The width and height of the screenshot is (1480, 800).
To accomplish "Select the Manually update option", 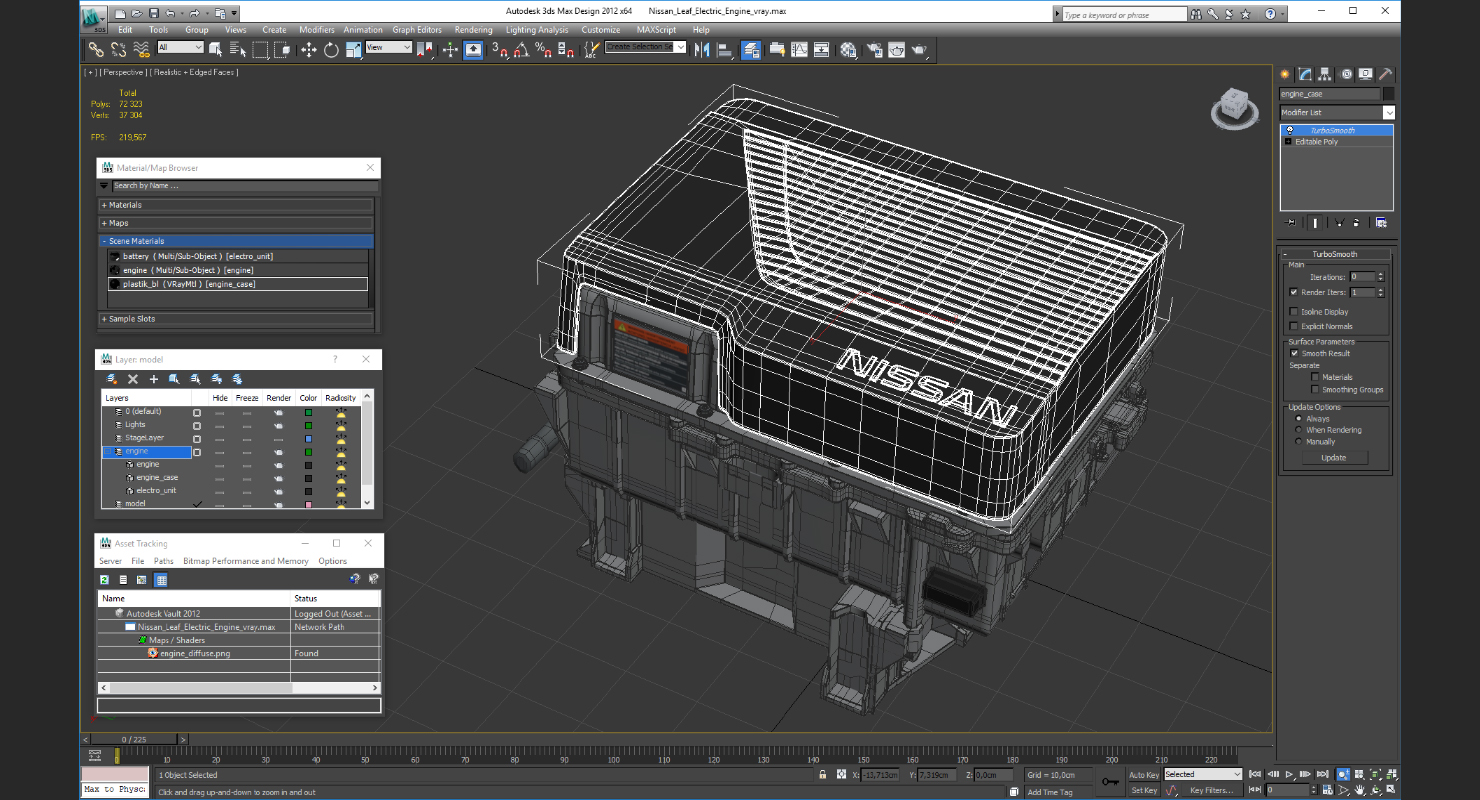I will click(x=1298, y=441).
